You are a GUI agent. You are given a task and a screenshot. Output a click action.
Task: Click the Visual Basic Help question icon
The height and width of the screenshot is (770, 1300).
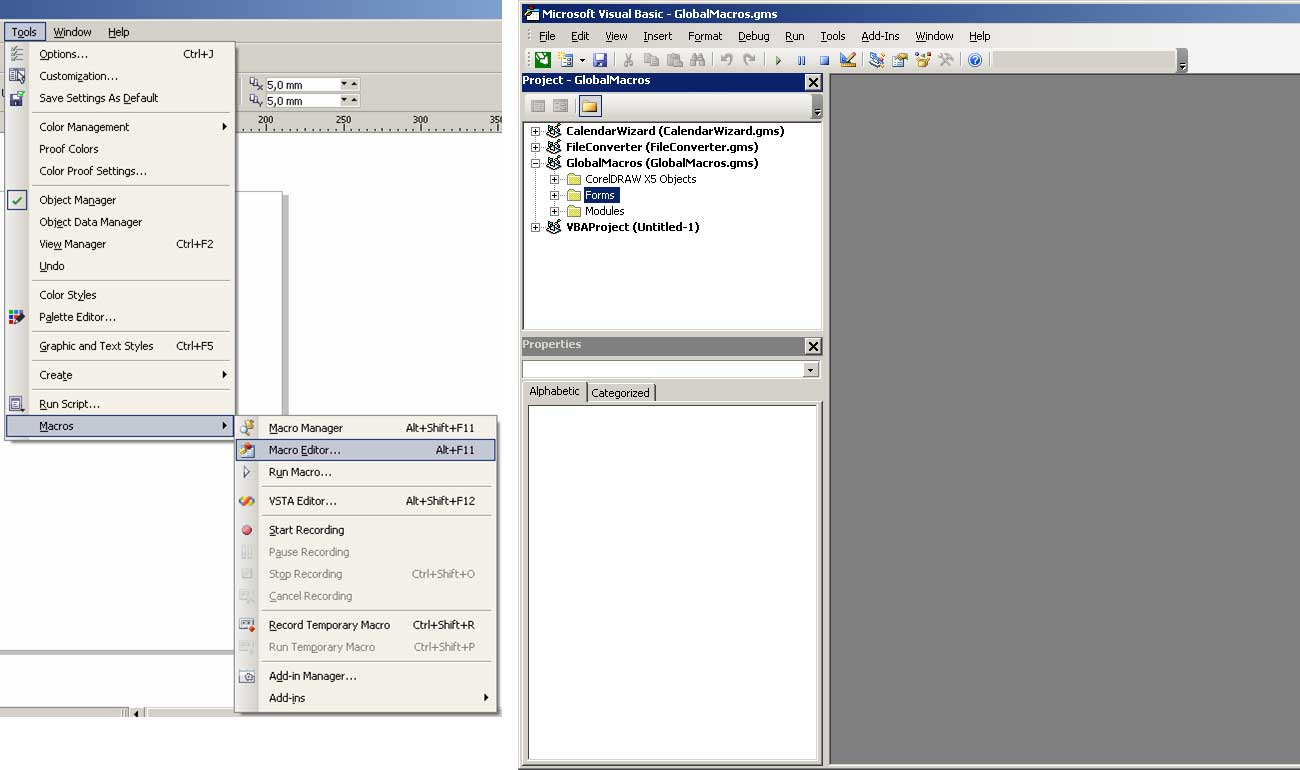(x=974, y=60)
